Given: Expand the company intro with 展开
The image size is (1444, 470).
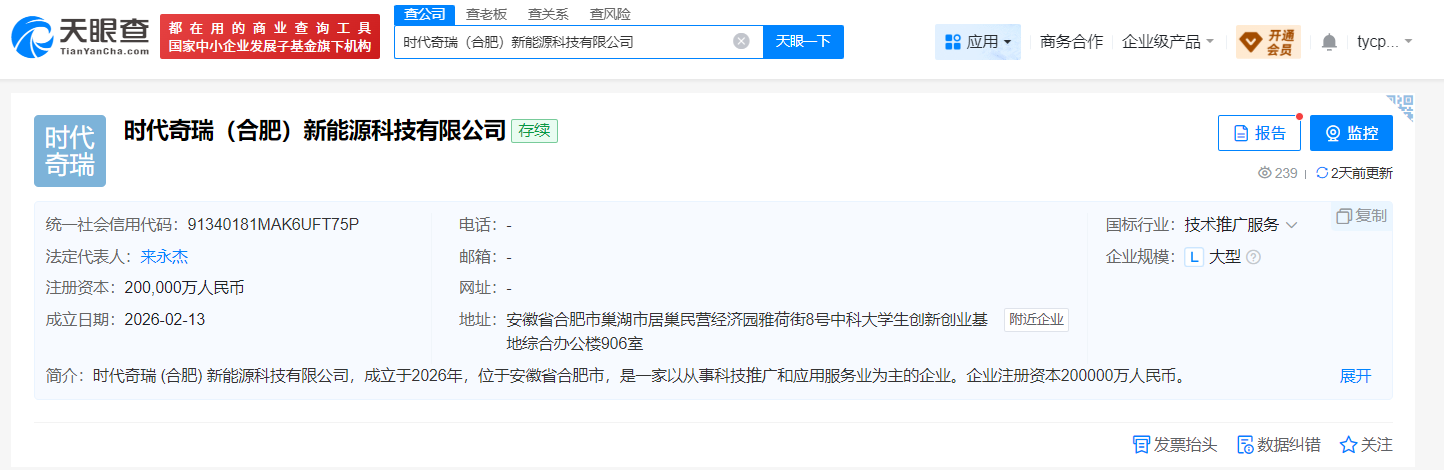Looking at the screenshot, I should point(1356,376).
